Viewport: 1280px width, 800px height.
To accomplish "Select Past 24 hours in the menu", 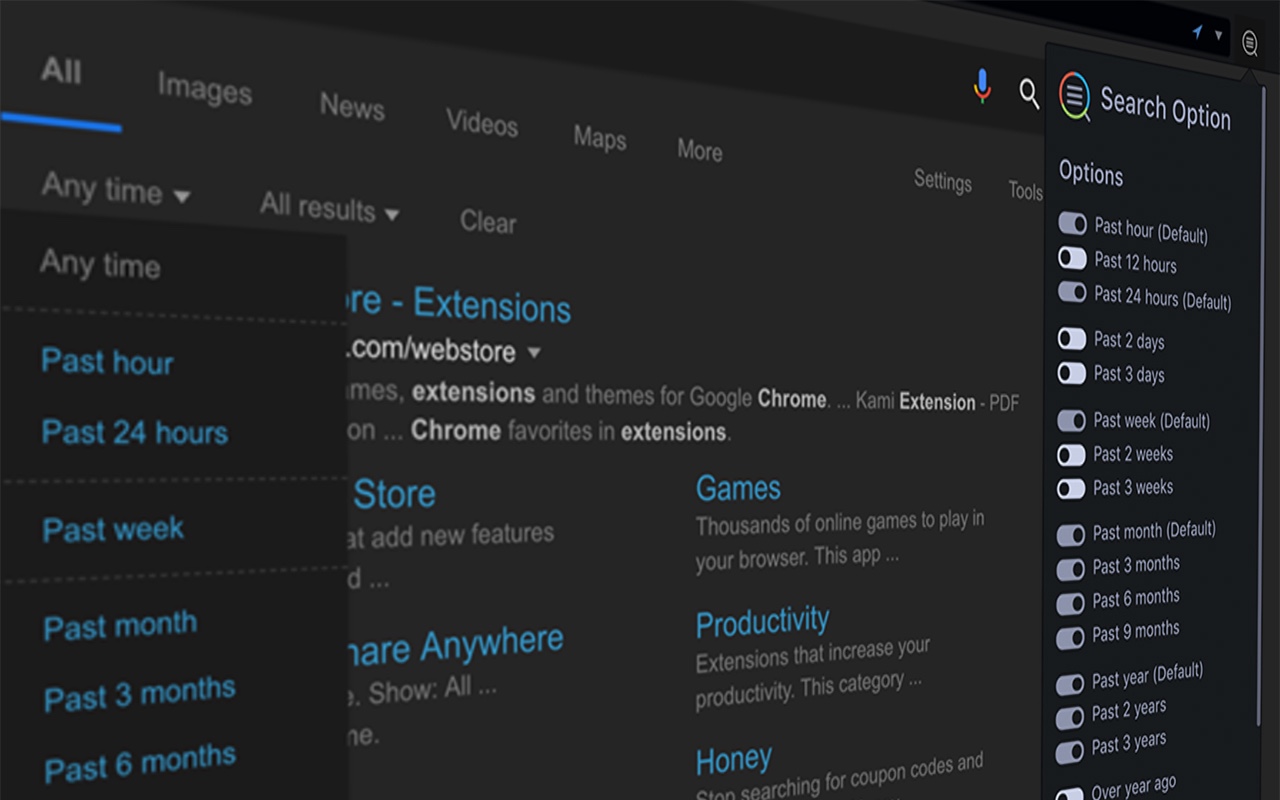I will tap(135, 432).
